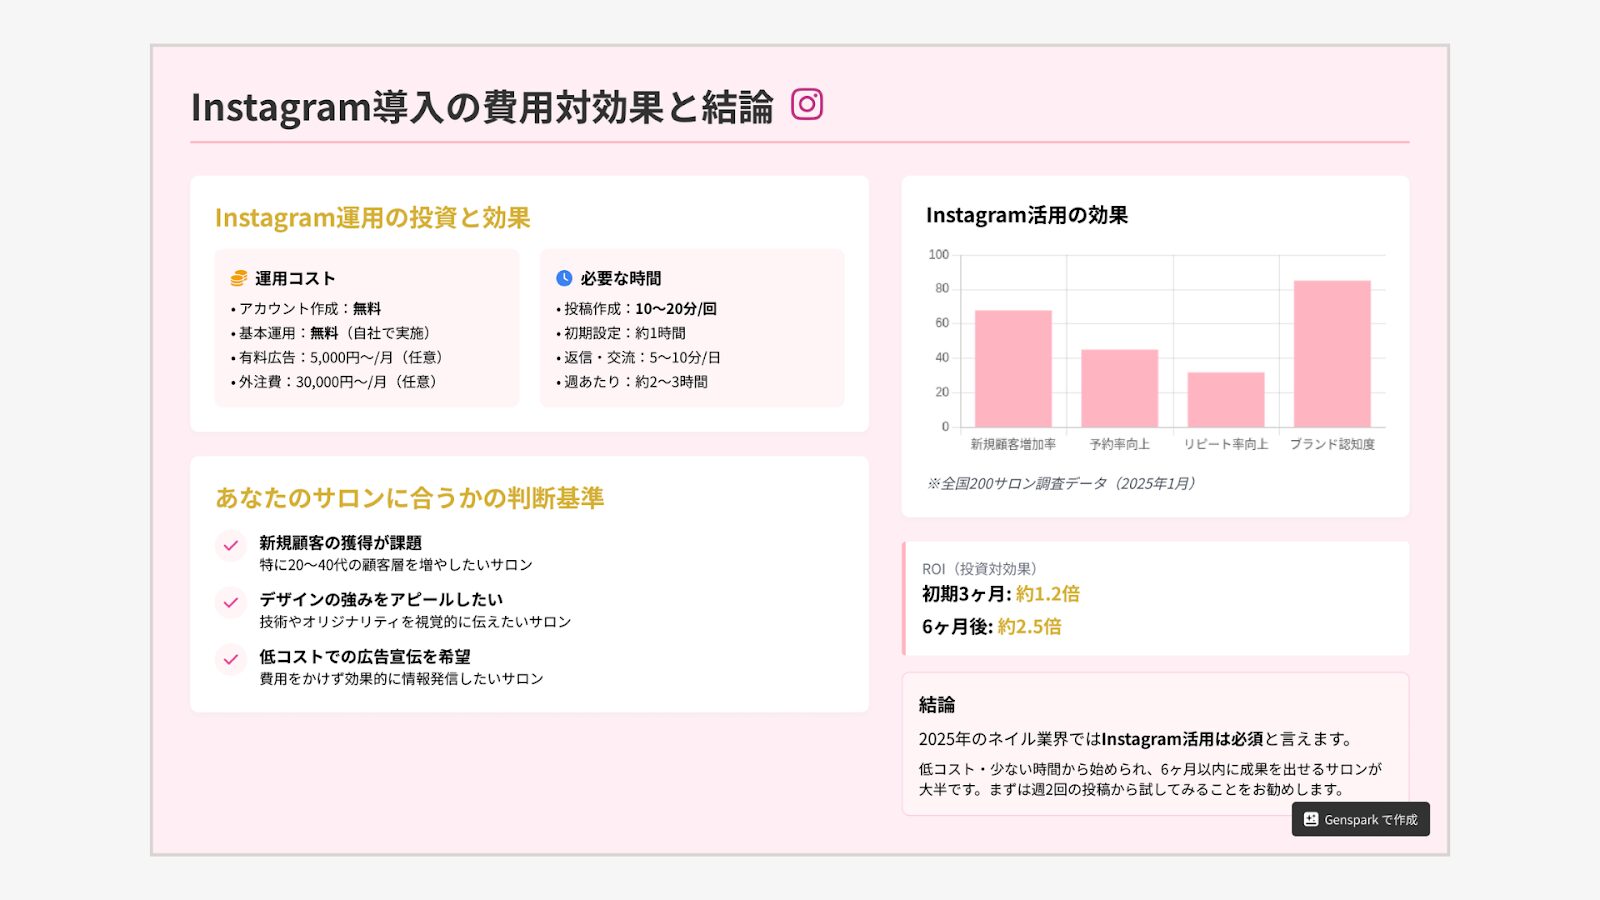Click the Genspark logo icon in the badge
Image resolution: width=1600 pixels, height=900 pixels.
(1311, 819)
